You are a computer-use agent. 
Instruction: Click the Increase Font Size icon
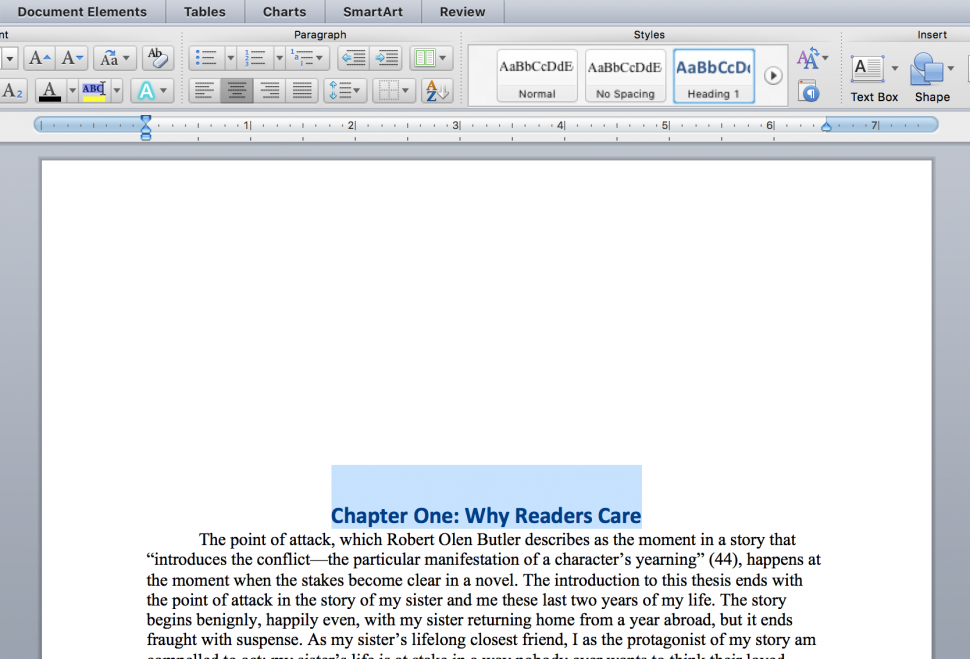(38, 57)
